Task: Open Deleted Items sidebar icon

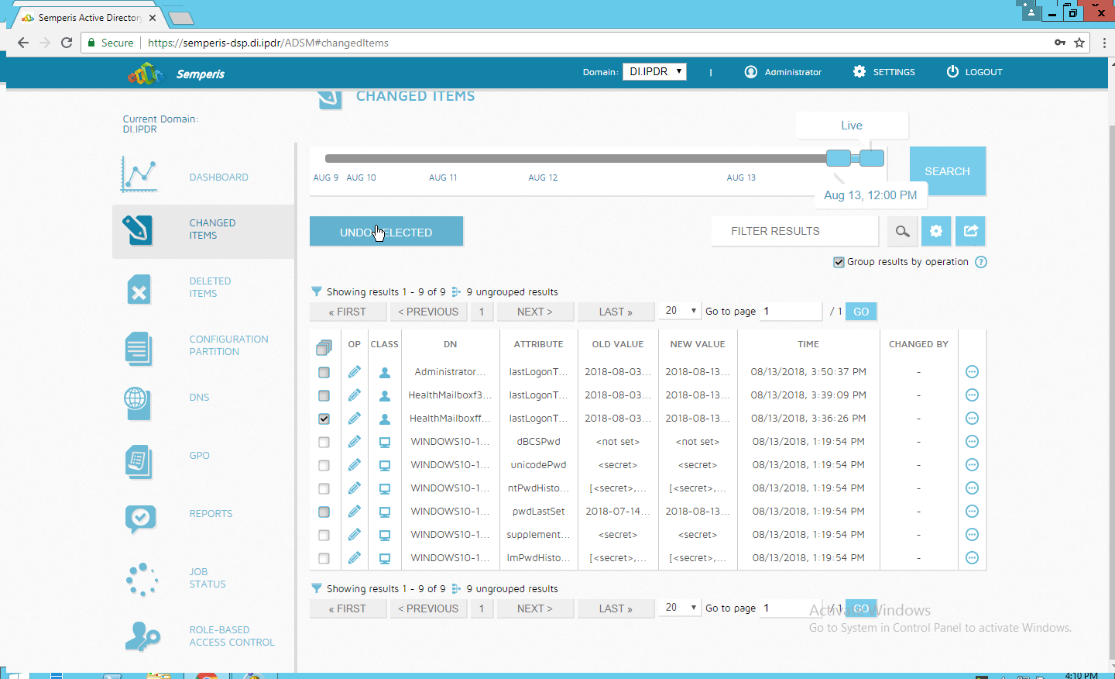Action: pos(139,288)
